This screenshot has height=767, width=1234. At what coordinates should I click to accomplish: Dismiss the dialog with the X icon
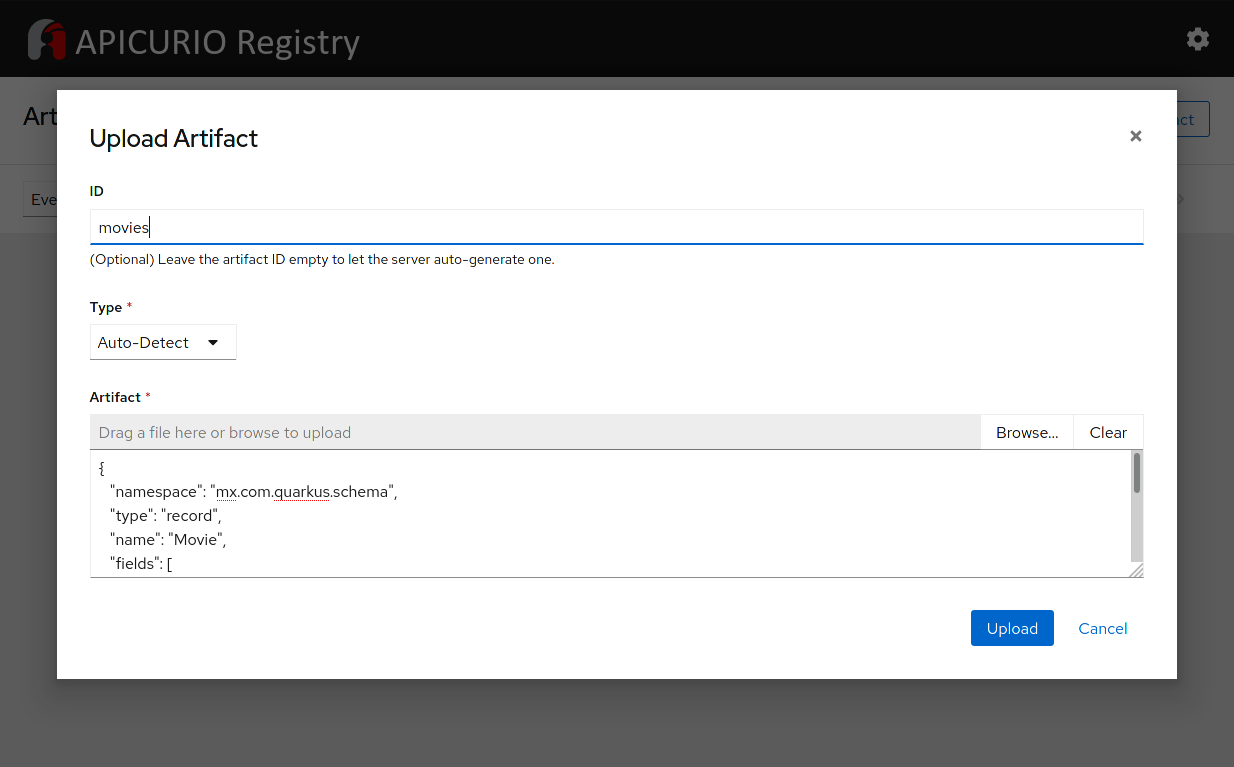coord(1135,136)
